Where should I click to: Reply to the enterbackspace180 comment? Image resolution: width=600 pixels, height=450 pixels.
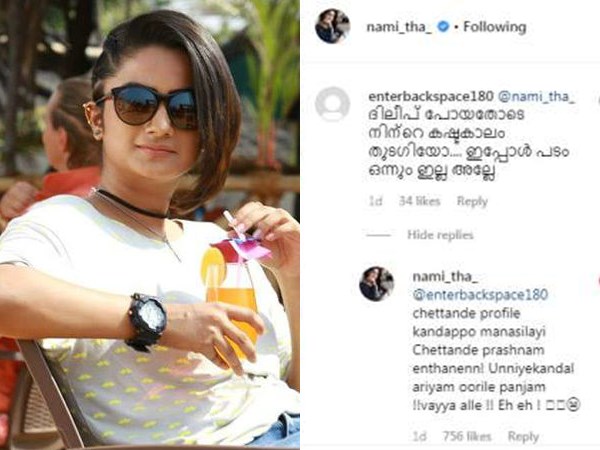pyautogui.click(x=472, y=201)
